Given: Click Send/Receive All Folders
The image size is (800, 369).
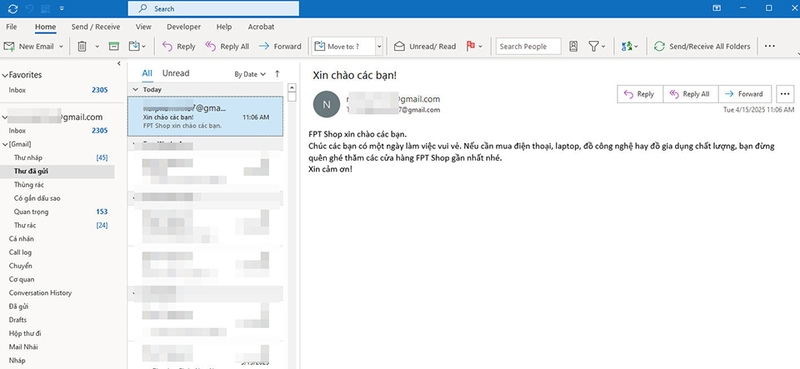Looking at the screenshot, I should [x=703, y=46].
